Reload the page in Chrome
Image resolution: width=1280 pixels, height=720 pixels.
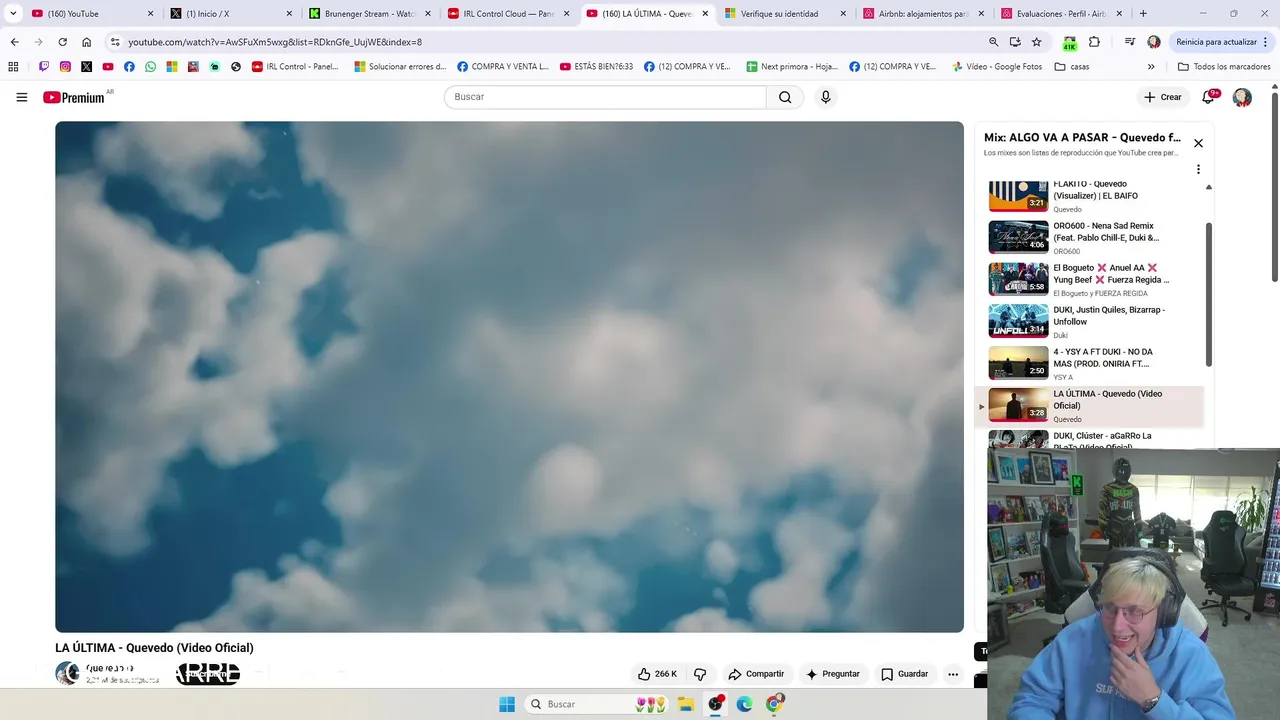click(62, 42)
